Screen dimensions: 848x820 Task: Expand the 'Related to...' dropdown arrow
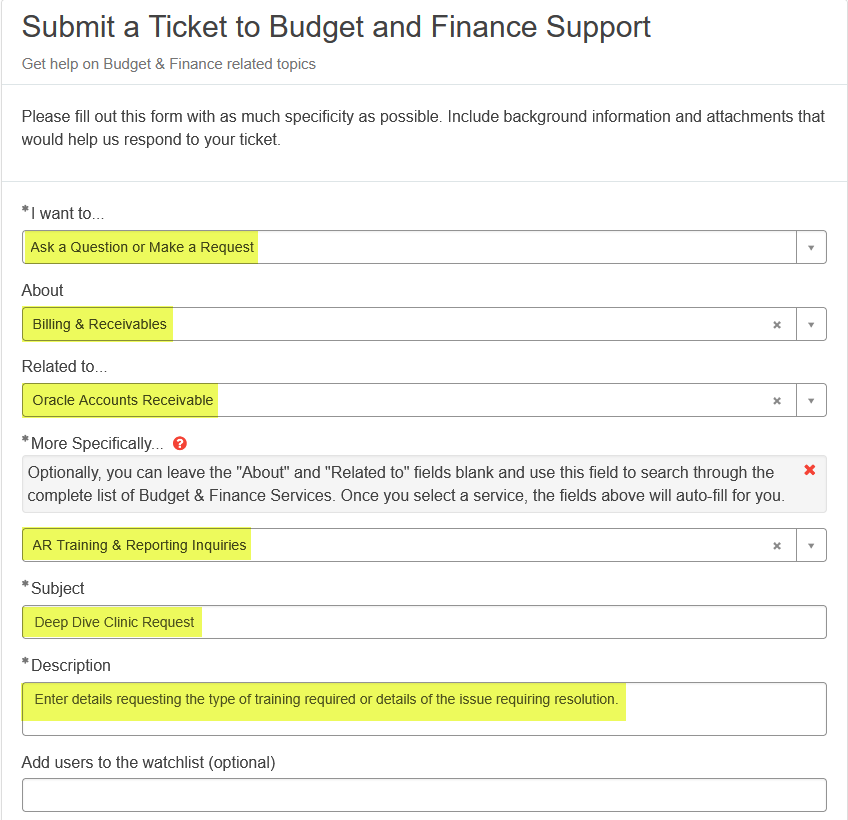click(x=811, y=400)
